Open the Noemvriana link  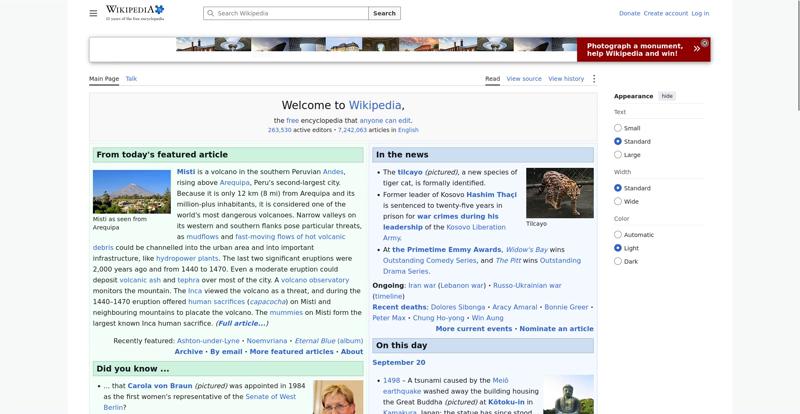click(x=267, y=340)
